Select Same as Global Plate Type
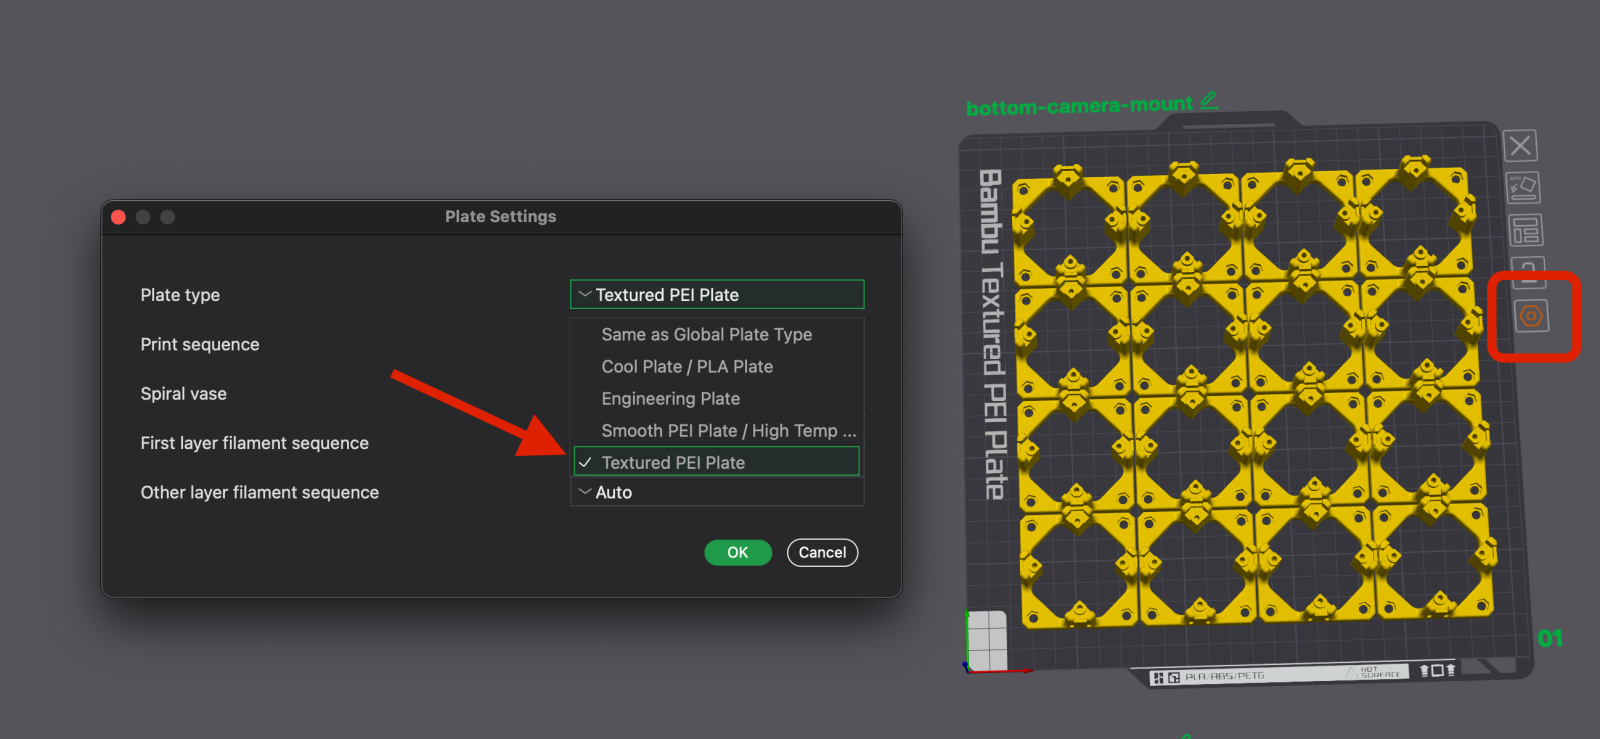This screenshot has width=1600, height=739. [x=706, y=335]
